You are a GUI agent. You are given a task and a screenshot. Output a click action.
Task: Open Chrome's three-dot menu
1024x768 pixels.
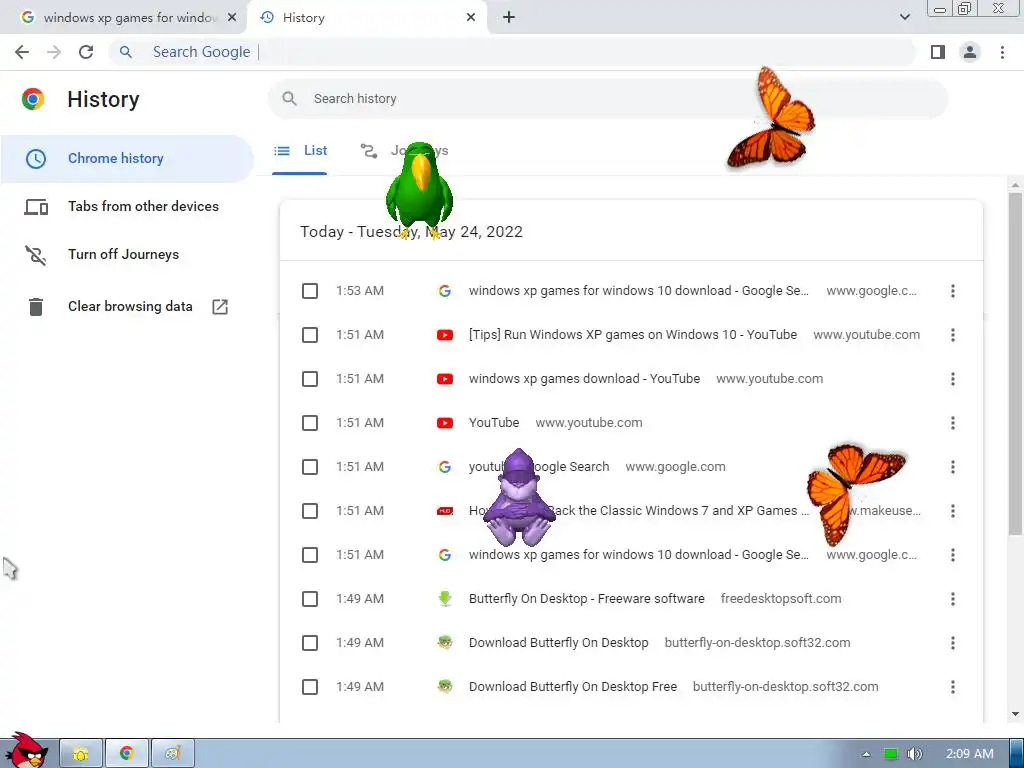pos(1002,52)
